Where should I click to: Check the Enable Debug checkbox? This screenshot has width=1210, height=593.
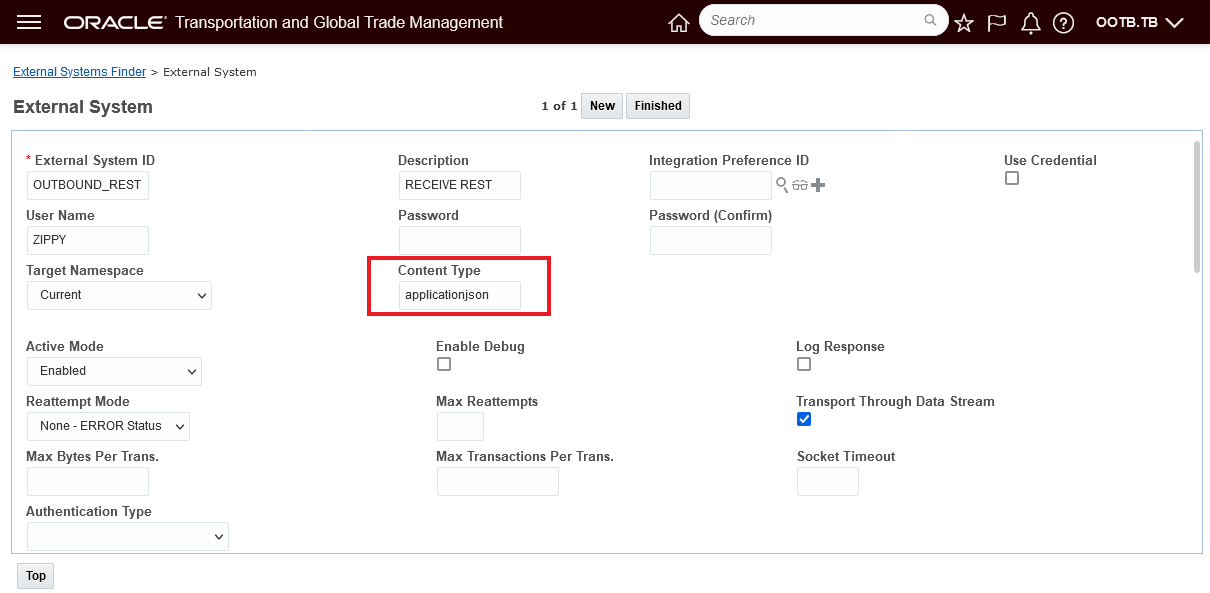[444, 364]
